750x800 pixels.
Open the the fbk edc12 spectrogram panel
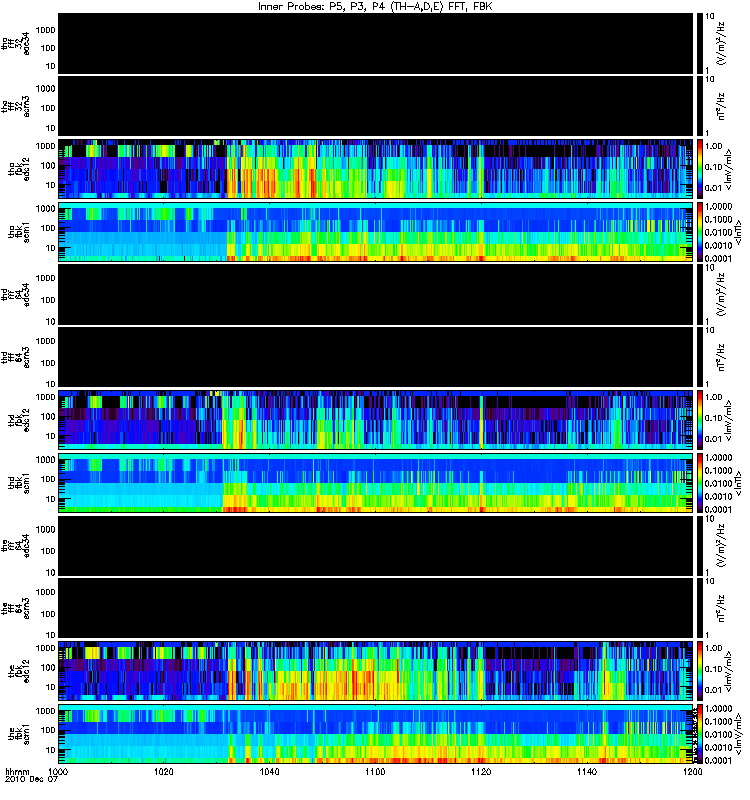tap(376, 671)
